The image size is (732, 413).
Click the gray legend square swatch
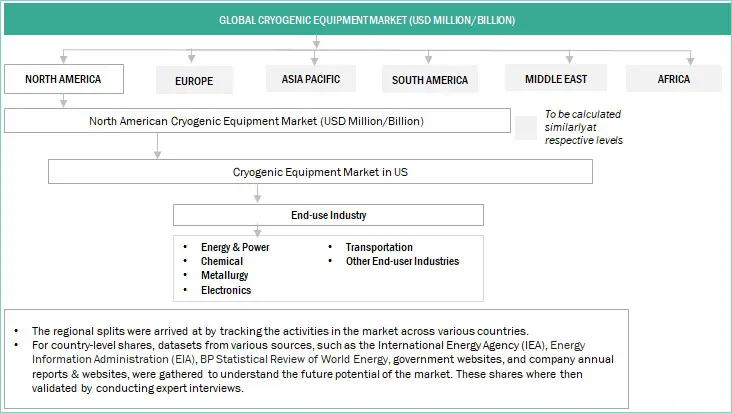[526, 127]
